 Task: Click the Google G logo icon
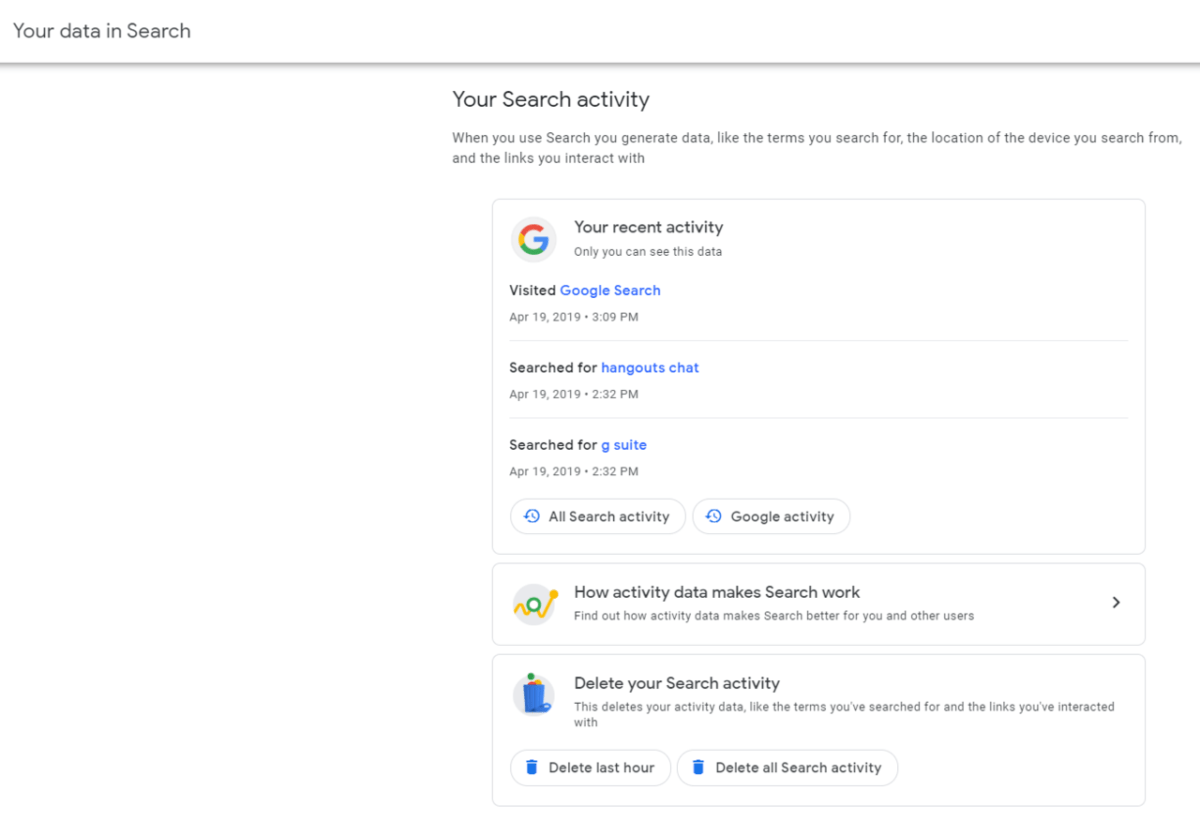pos(534,240)
